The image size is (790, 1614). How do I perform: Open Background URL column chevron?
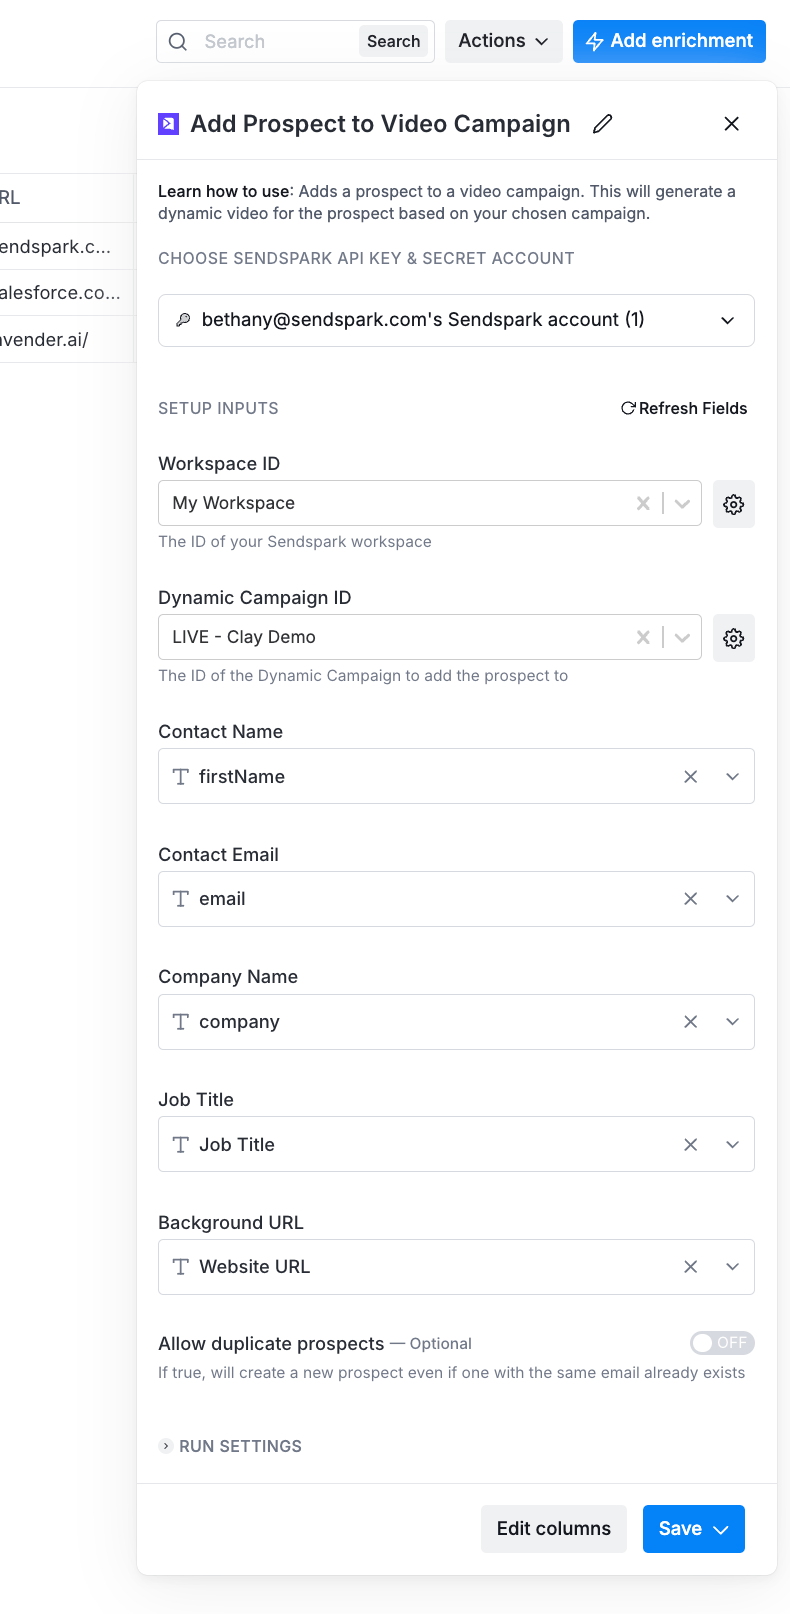point(732,1267)
